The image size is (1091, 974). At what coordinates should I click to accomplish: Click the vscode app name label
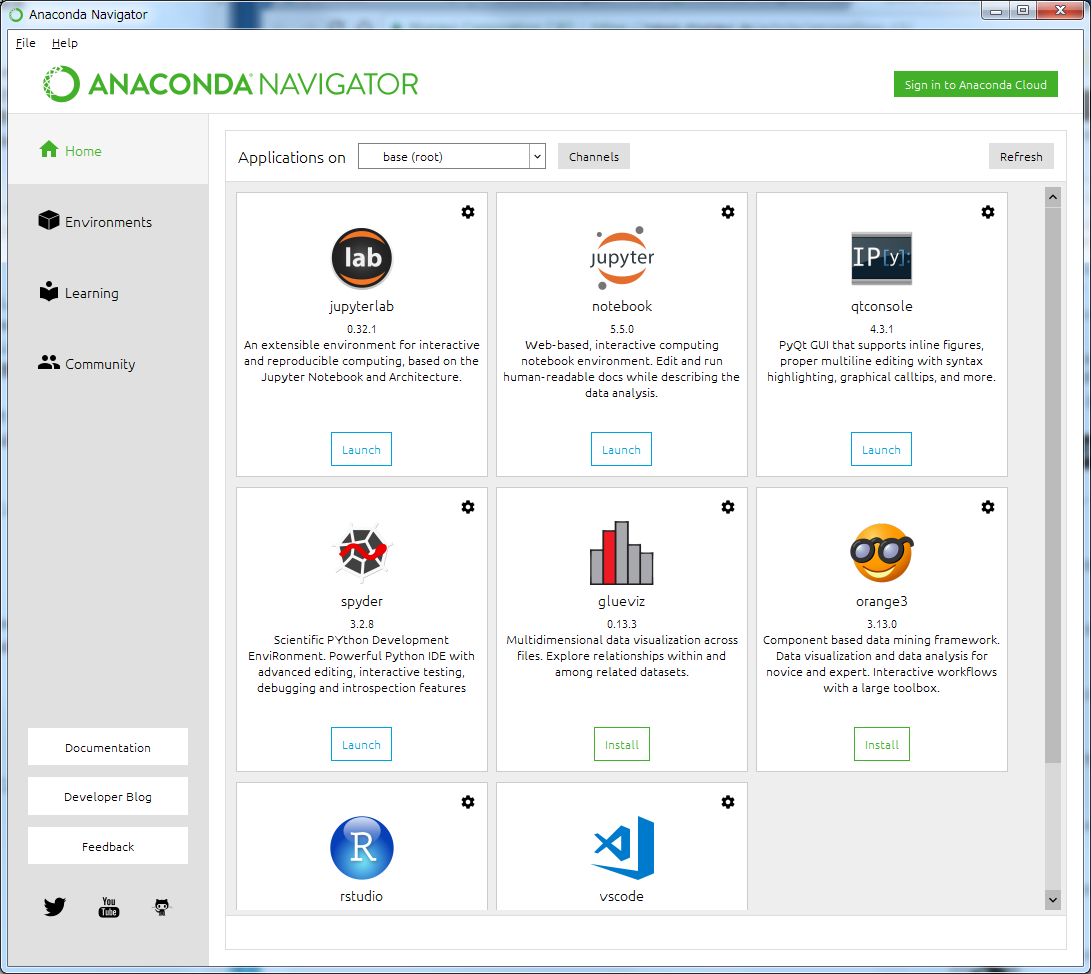click(x=621, y=896)
